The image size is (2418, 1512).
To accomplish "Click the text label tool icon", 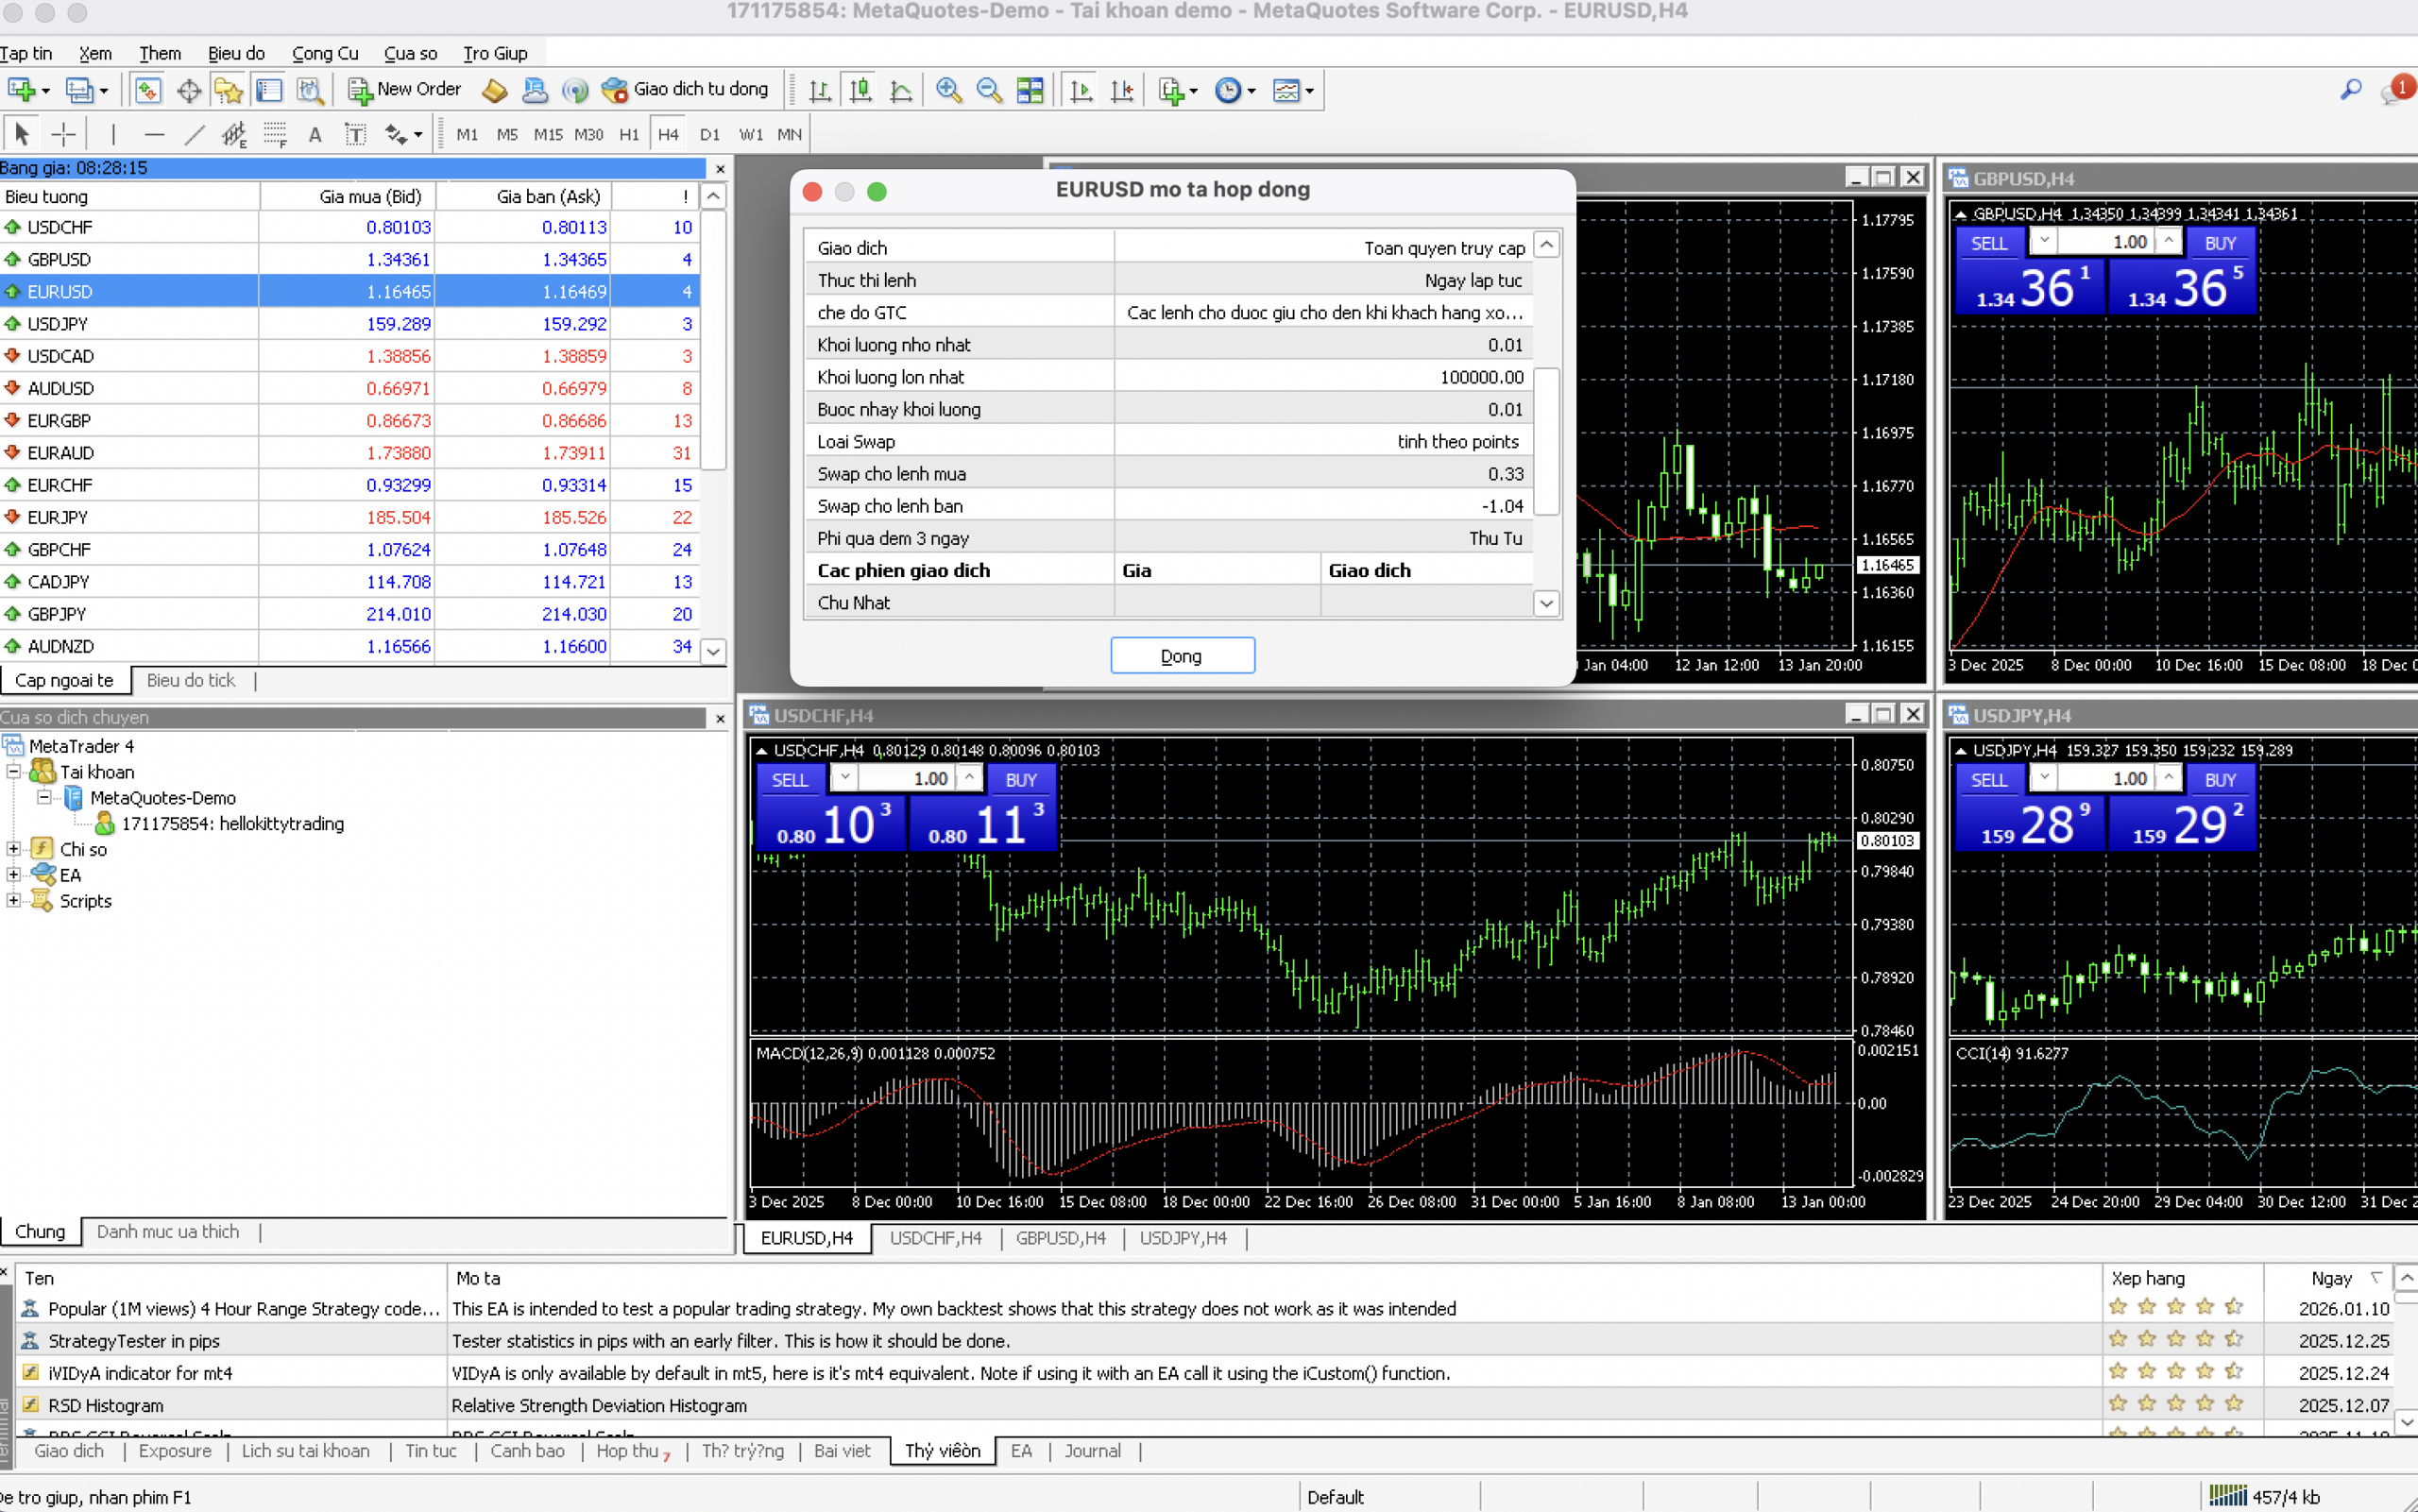I will click(355, 134).
